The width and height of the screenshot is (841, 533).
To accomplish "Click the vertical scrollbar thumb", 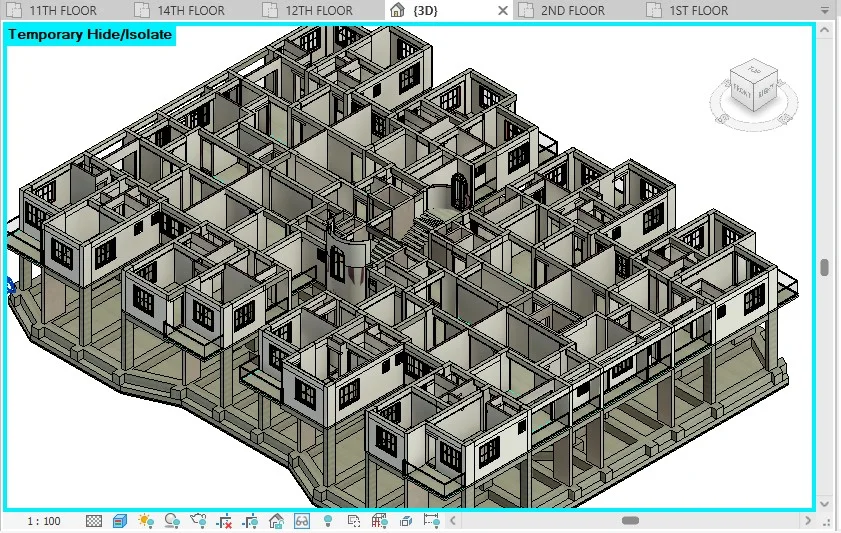I will [825, 267].
